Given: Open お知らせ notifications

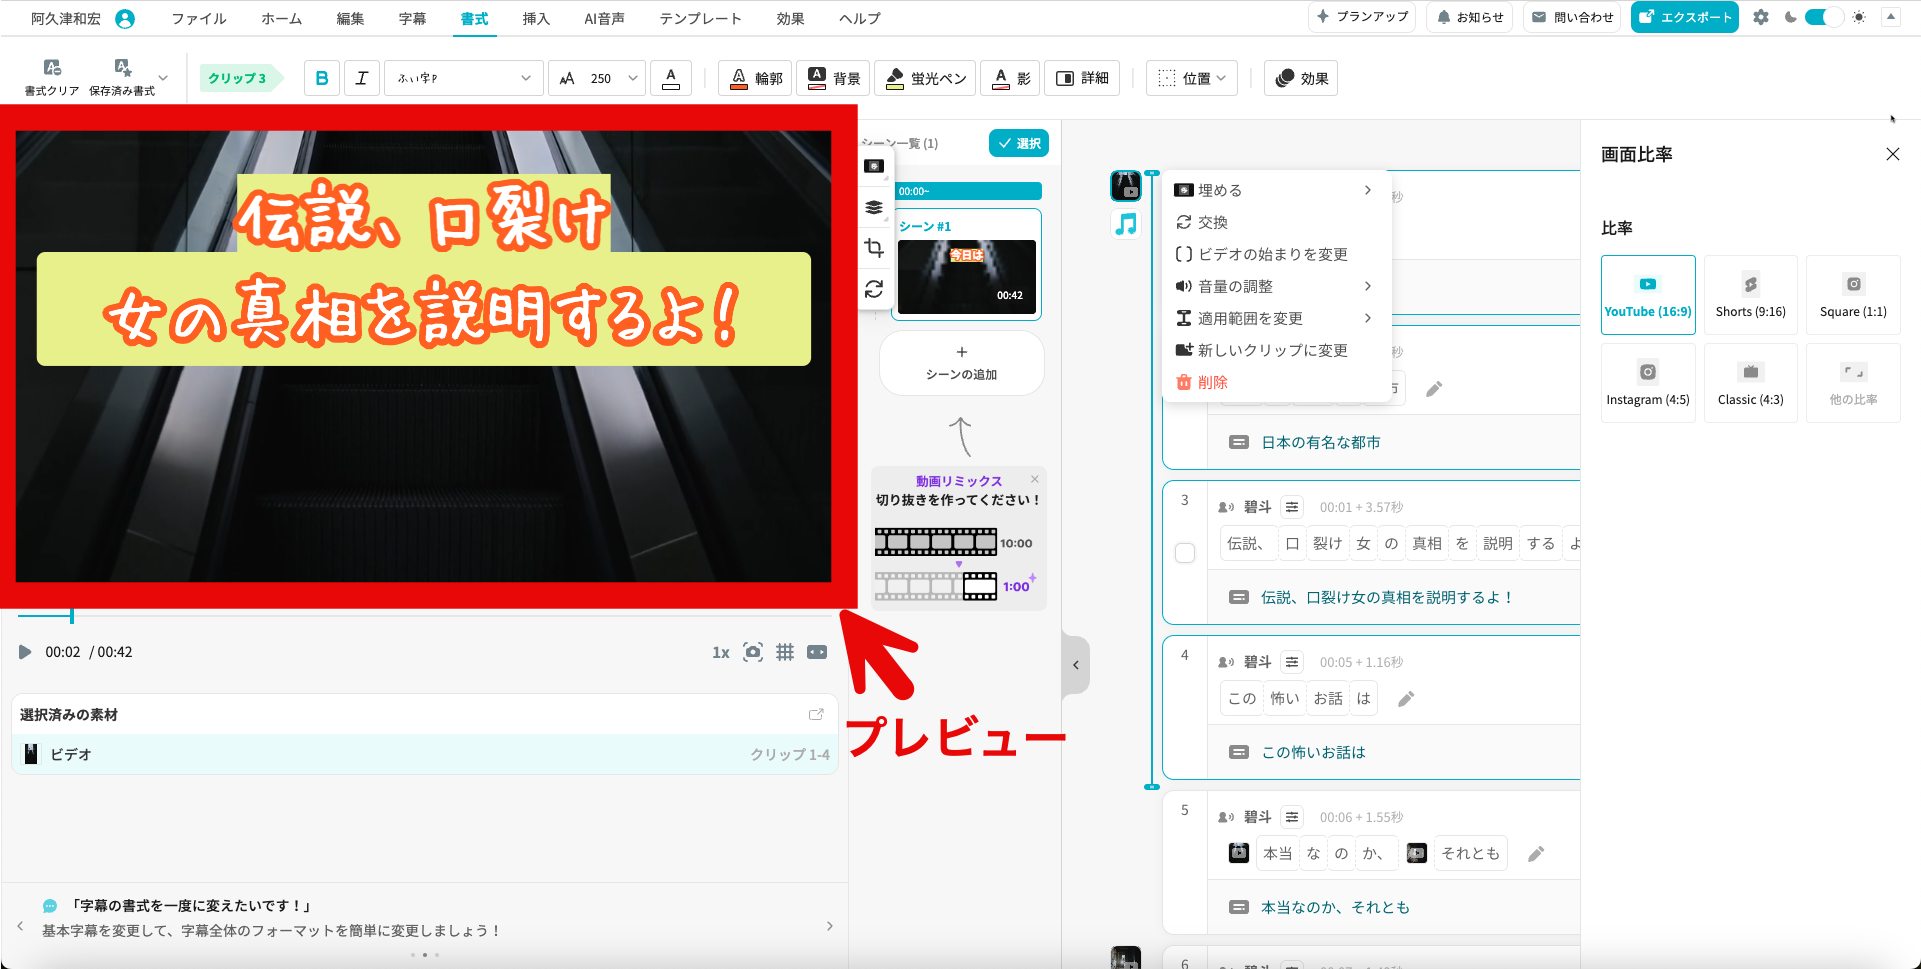Looking at the screenshot, I should click(x=1470, y=17).
